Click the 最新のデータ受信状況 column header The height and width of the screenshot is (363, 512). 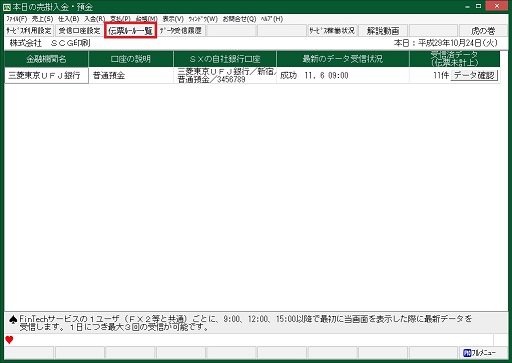(343, 59)
